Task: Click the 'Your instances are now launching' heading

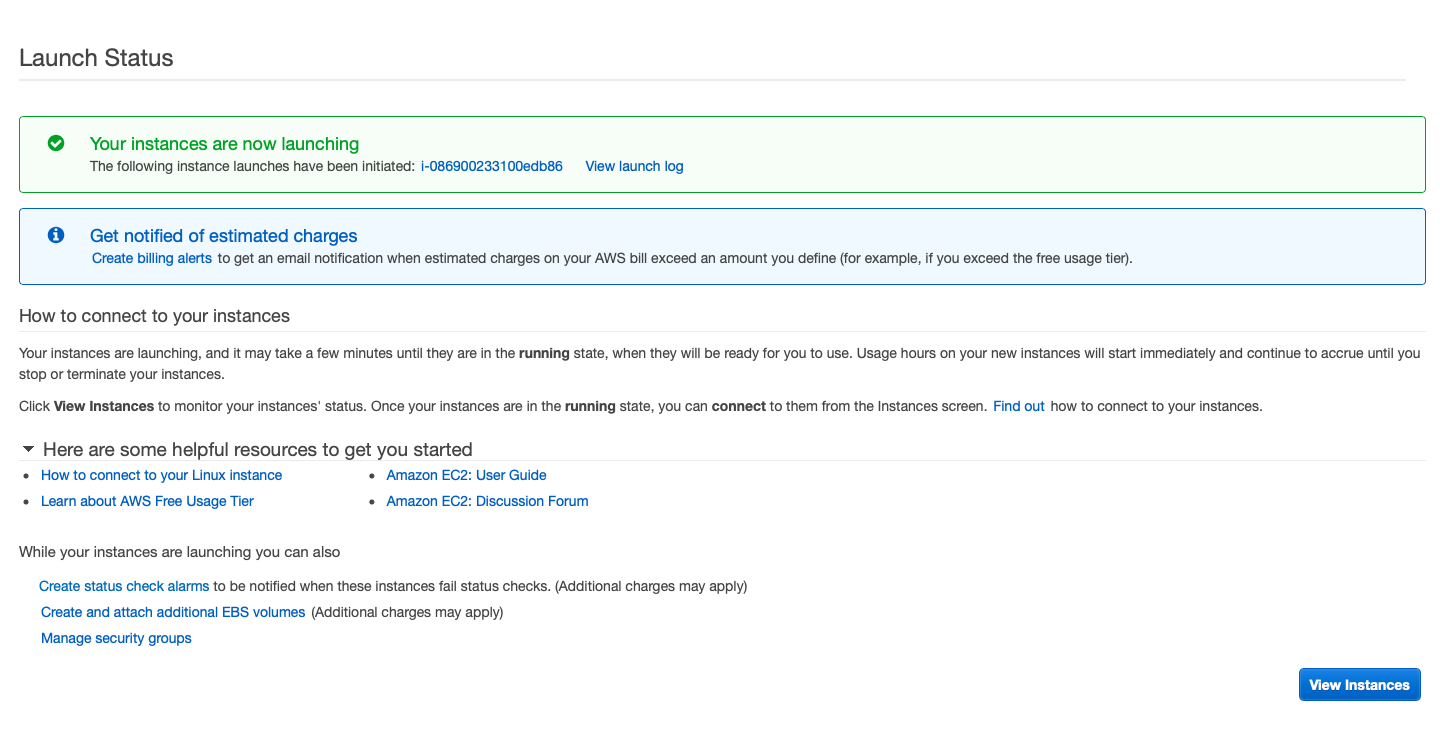Action: [224, 144]
